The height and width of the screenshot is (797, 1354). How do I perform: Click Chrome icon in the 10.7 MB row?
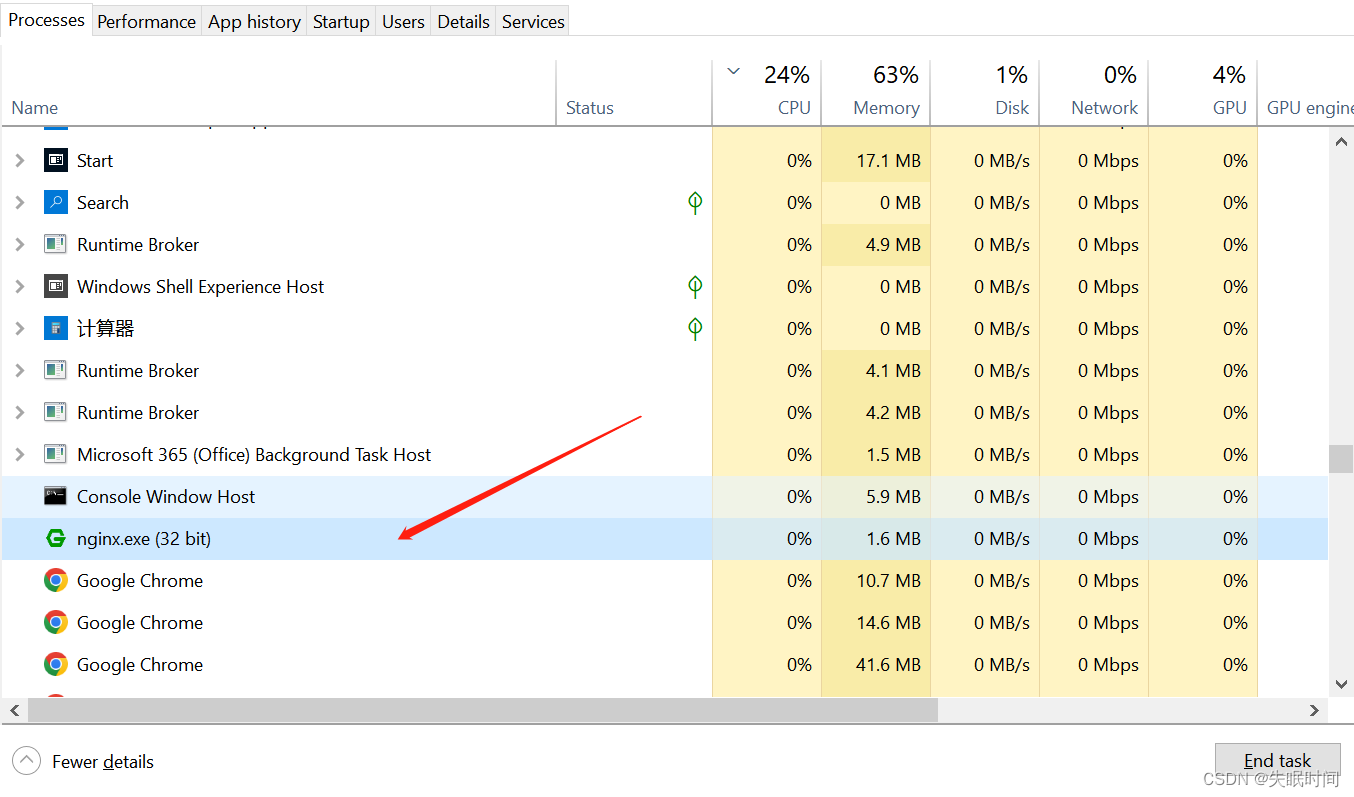tap(56, 580)
